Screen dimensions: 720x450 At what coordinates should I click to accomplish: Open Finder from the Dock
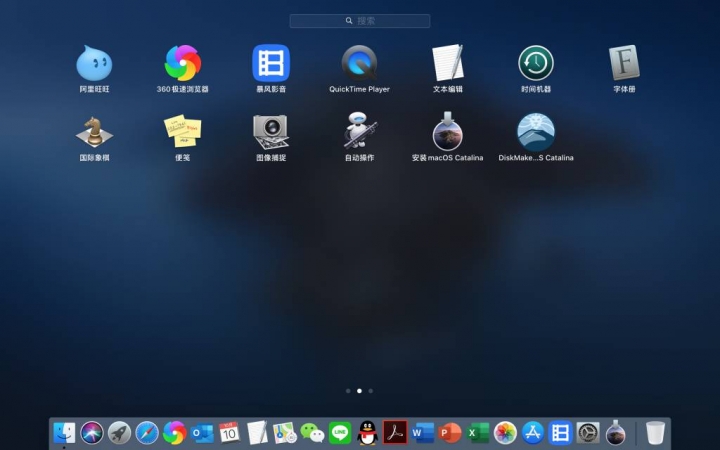64,433
